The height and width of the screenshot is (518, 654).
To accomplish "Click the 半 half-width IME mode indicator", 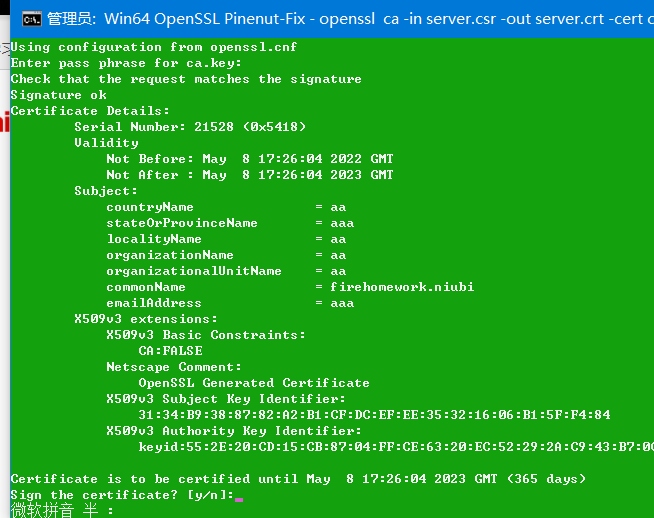I will point(90,510).
